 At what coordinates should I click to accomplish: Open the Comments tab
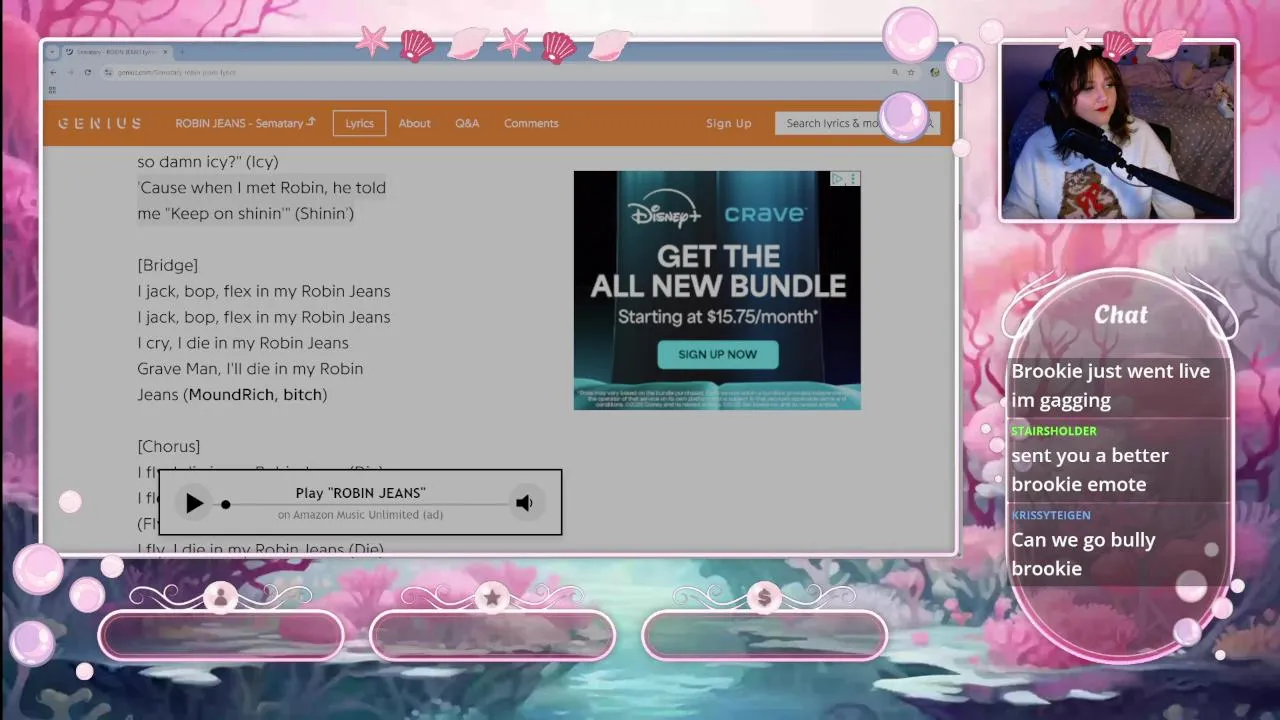pos(531,123)
